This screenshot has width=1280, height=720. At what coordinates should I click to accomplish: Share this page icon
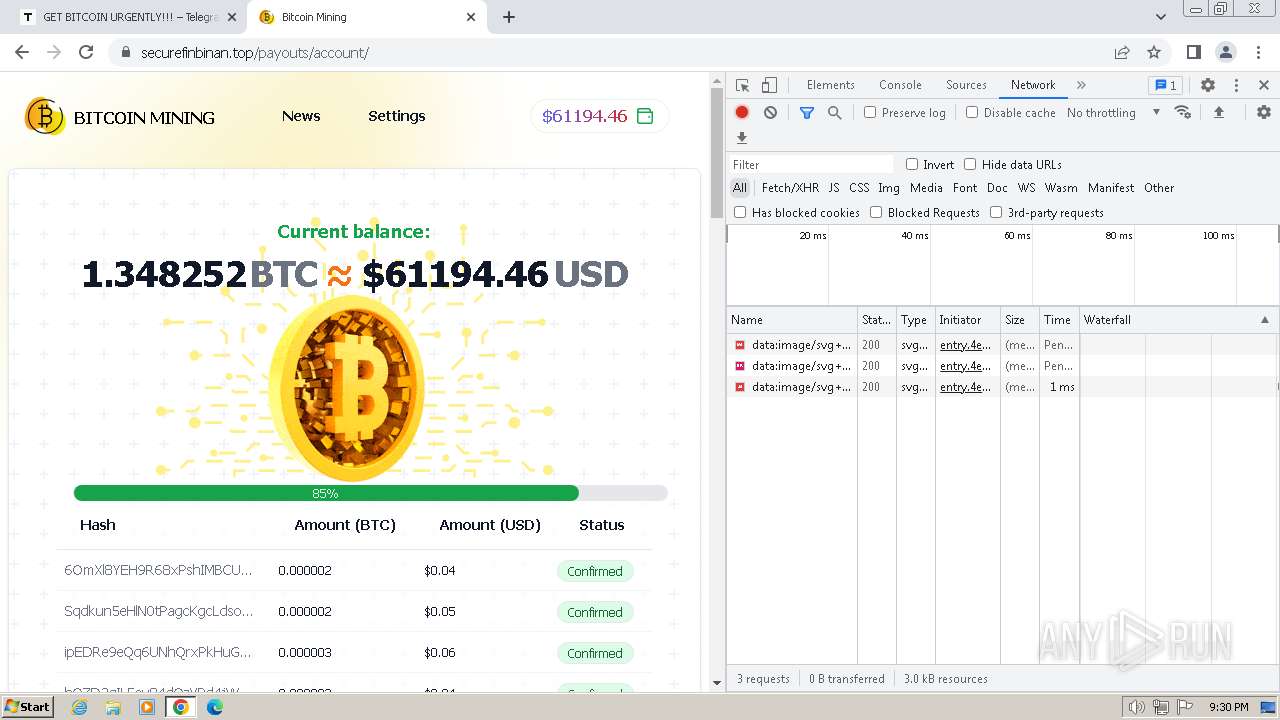[1122, 52]
